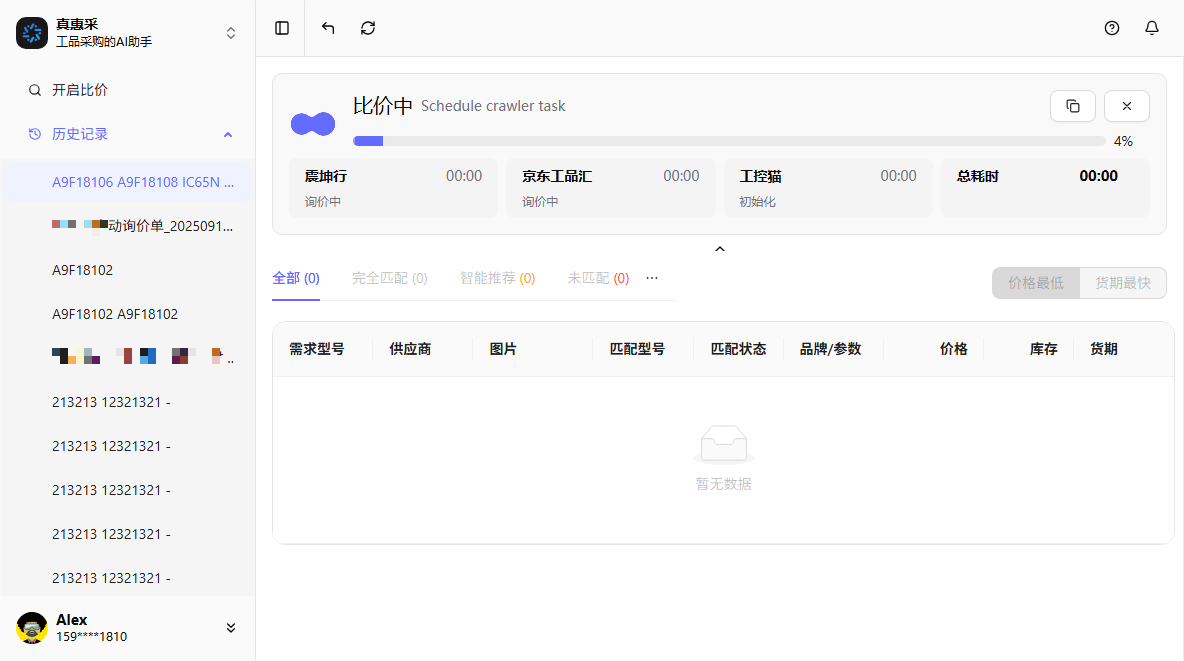
Task: Switch to the 完全匹配 tab
Action: tap(389, 278)
